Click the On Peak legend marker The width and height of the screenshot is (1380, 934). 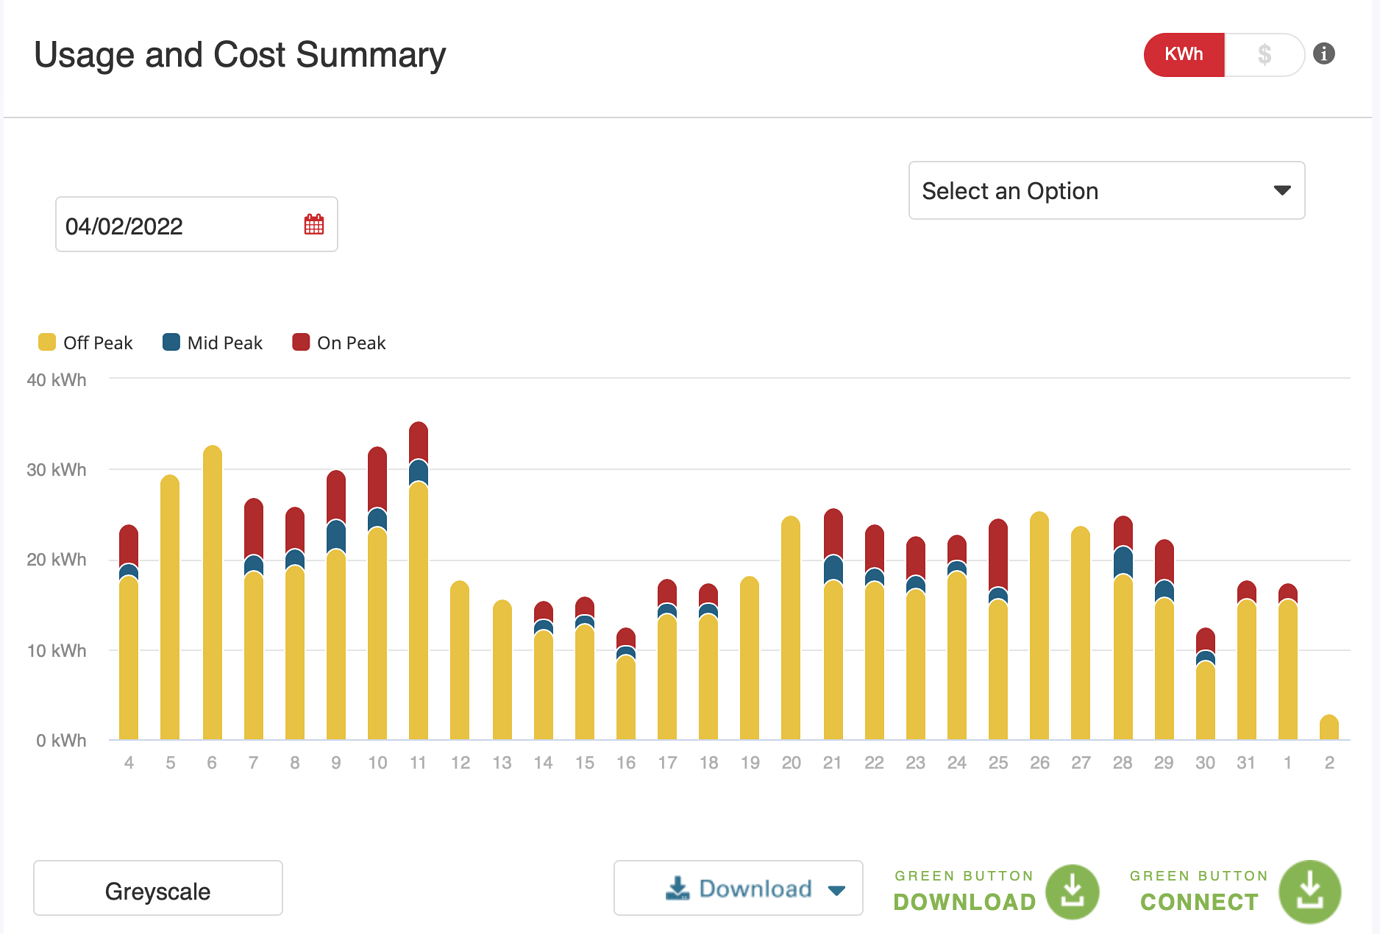(x=303, y=342)
